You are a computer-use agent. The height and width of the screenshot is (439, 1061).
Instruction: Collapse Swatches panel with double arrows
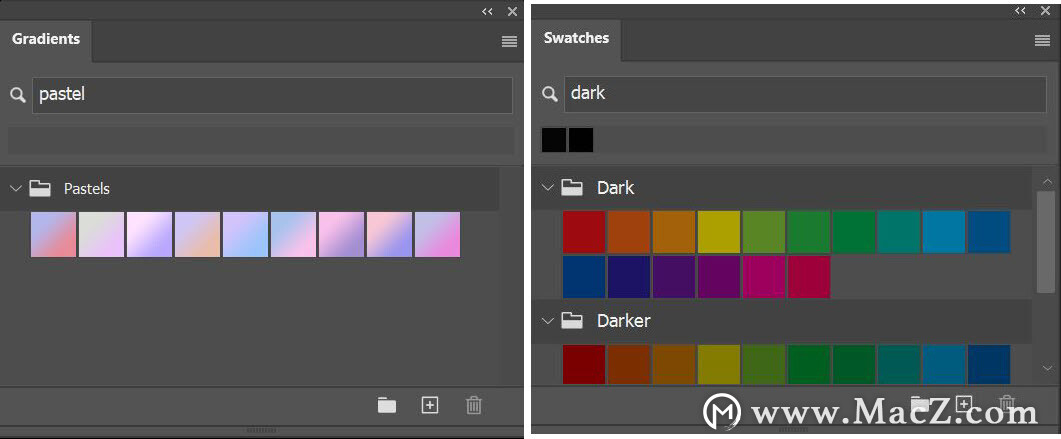[1020, 11]
